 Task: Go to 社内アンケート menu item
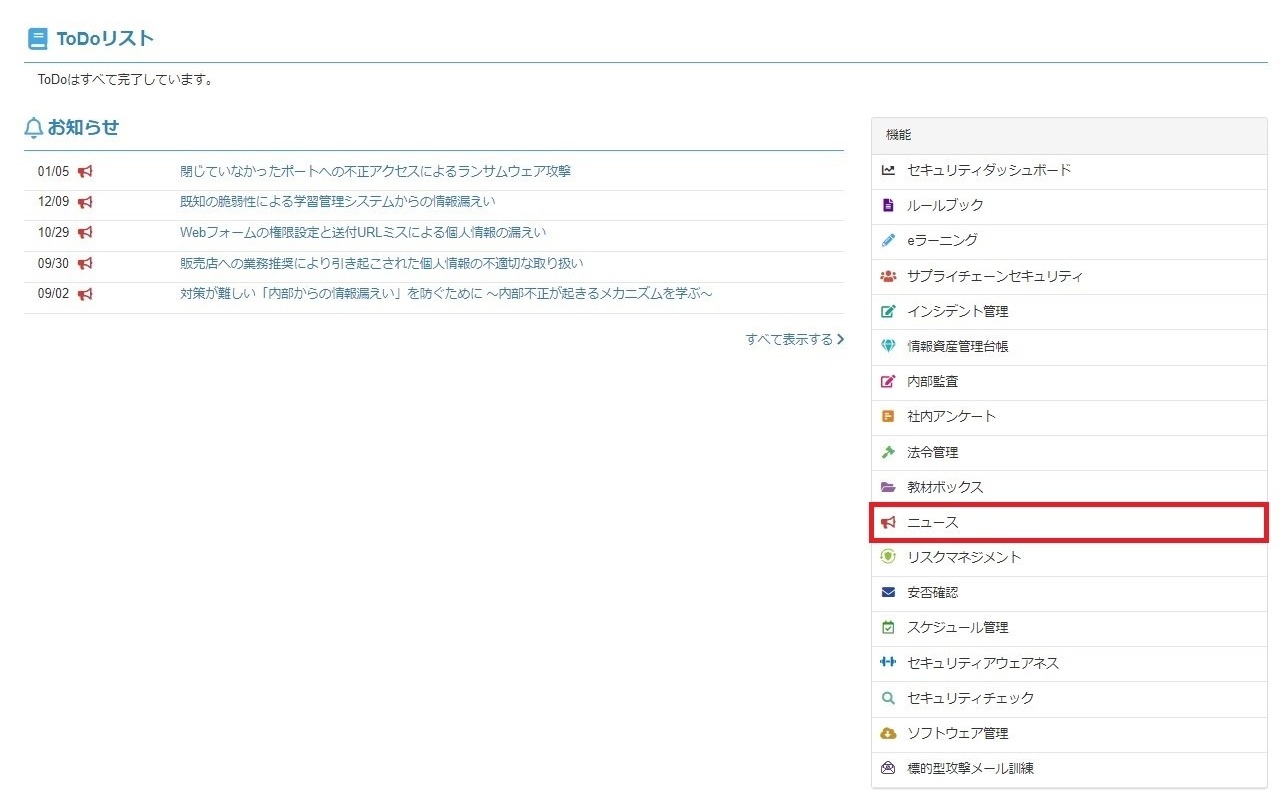[1069, 416]
